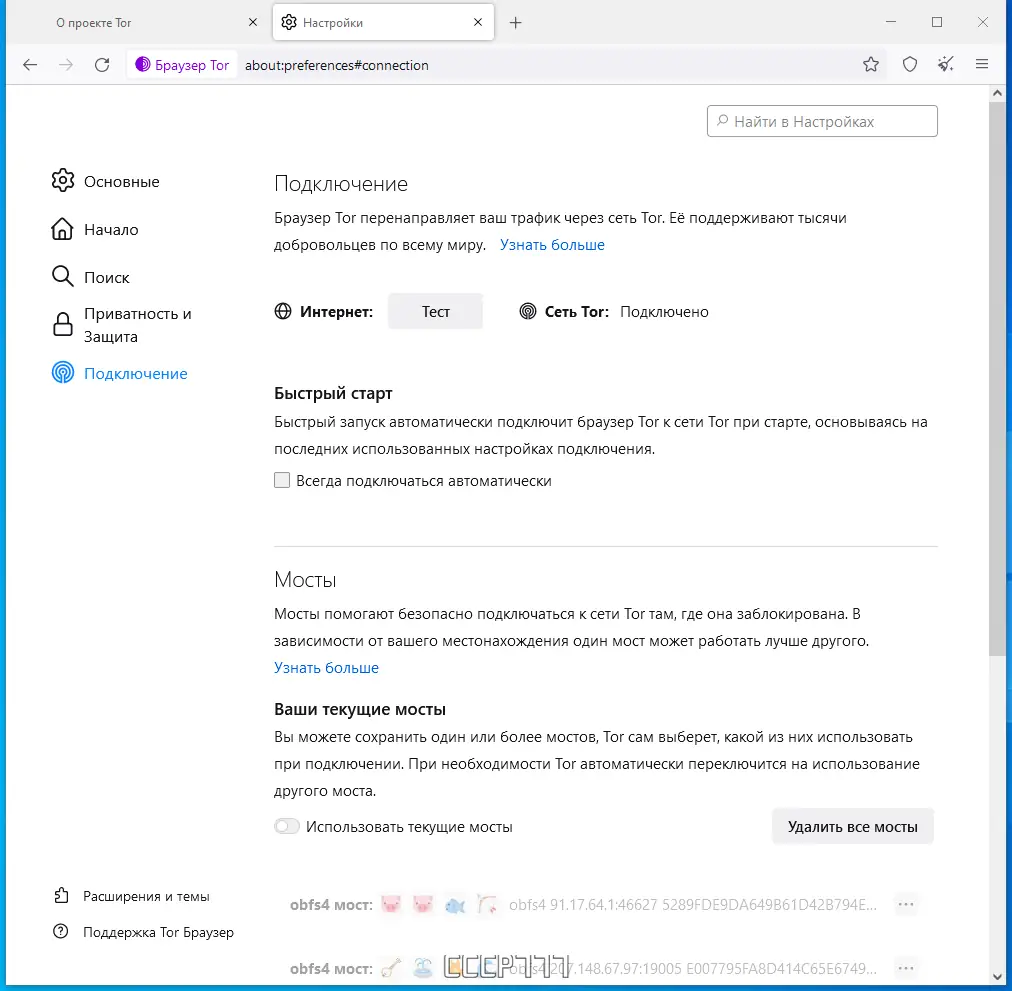Click the new identity broom icon
The image size is (1012, 991).
click(946, 65)
